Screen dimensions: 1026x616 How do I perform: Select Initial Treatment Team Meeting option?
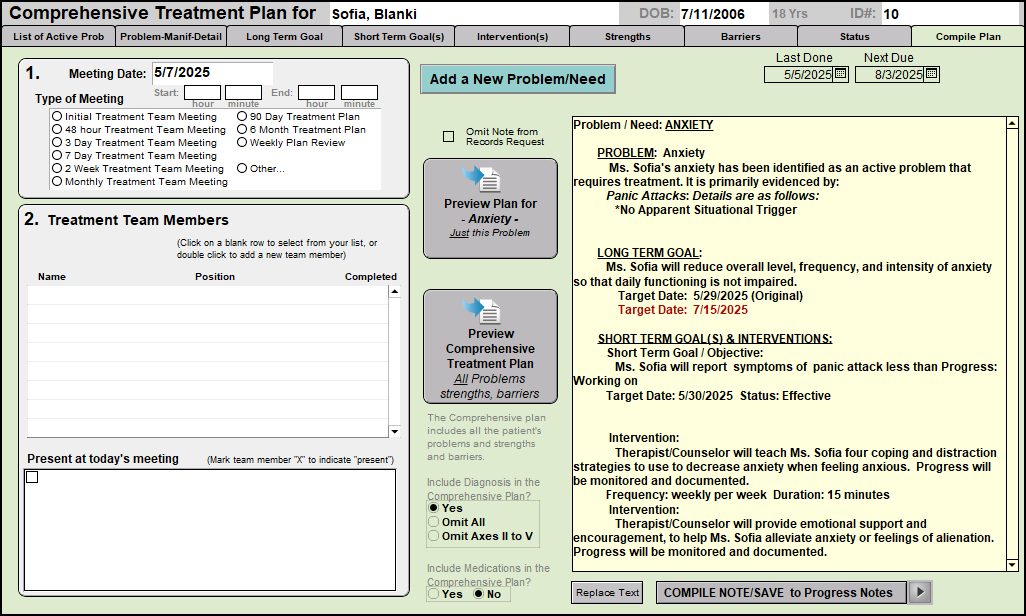click(57, 117)
